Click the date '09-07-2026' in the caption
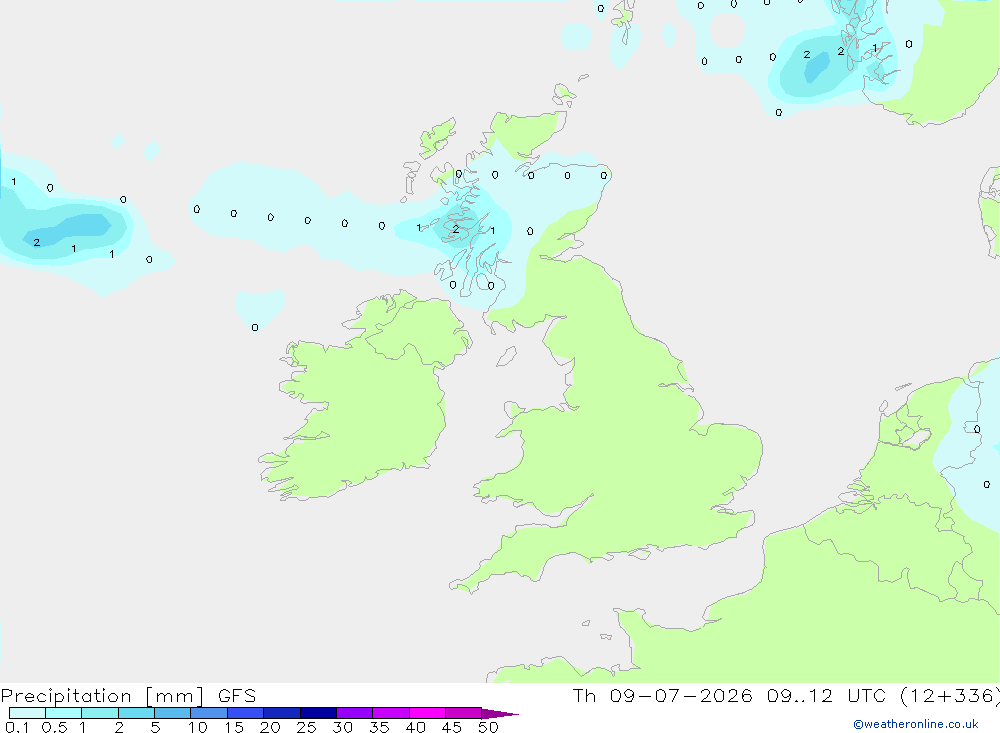Screen dimensions: 1000x733 coord(680,695)
